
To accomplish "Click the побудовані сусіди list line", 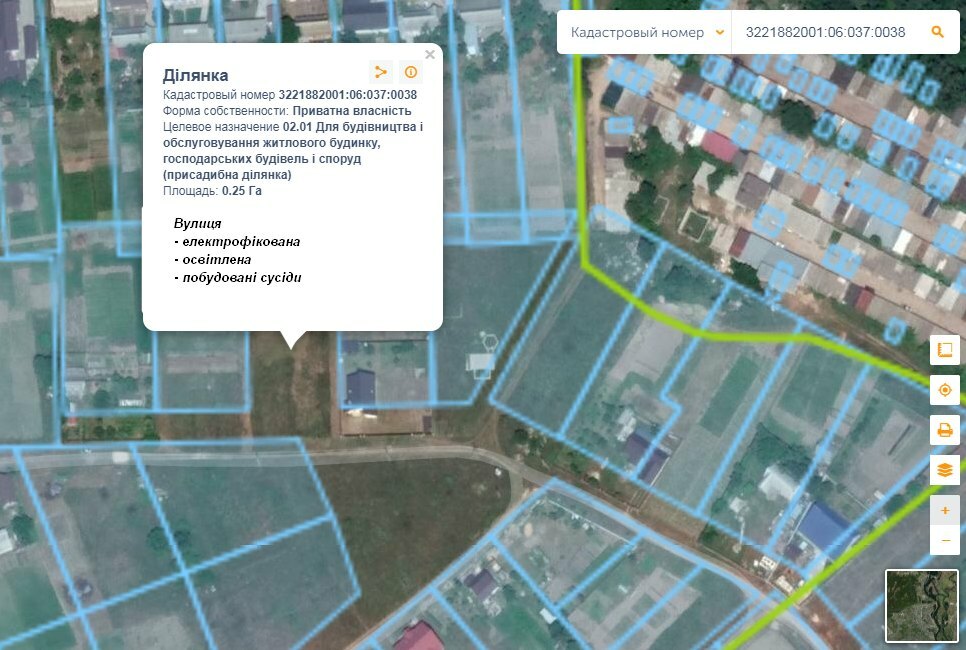I will (238, 277).
